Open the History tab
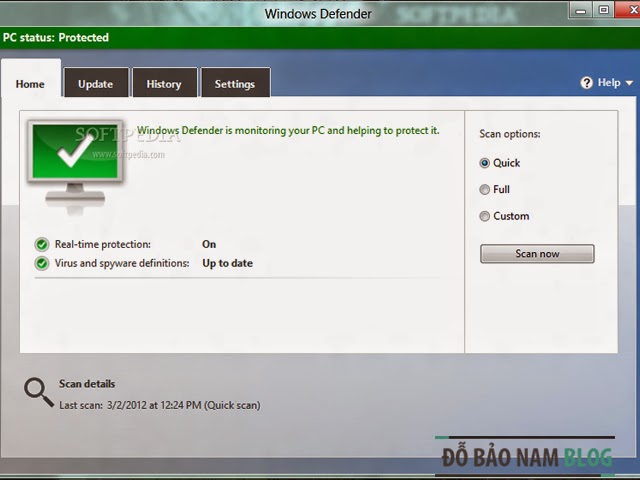 coord(164,83)
